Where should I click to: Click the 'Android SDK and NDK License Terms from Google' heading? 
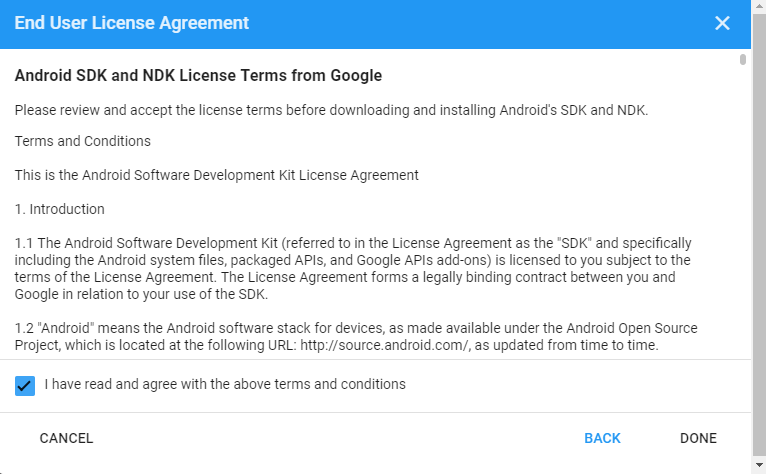(x=198, y=76)
